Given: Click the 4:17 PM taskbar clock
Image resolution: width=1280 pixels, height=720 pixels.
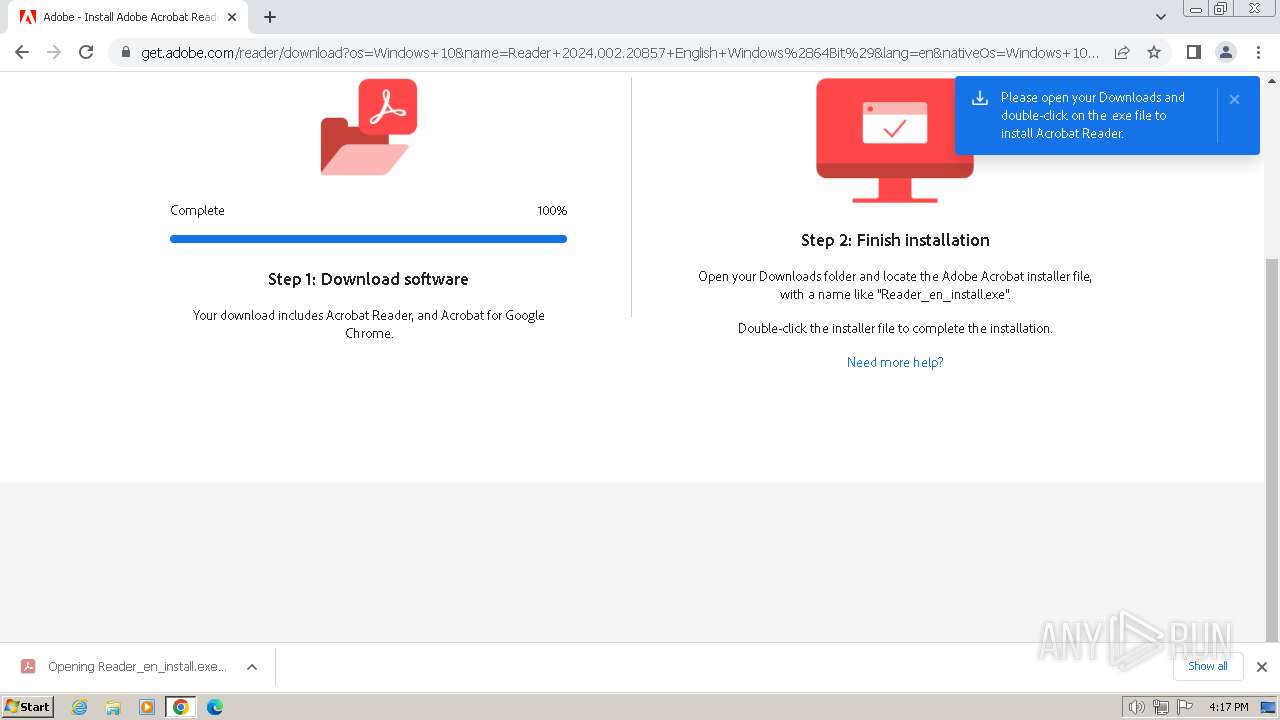Looking at the screenshot, I should [x=1228, y=707].
